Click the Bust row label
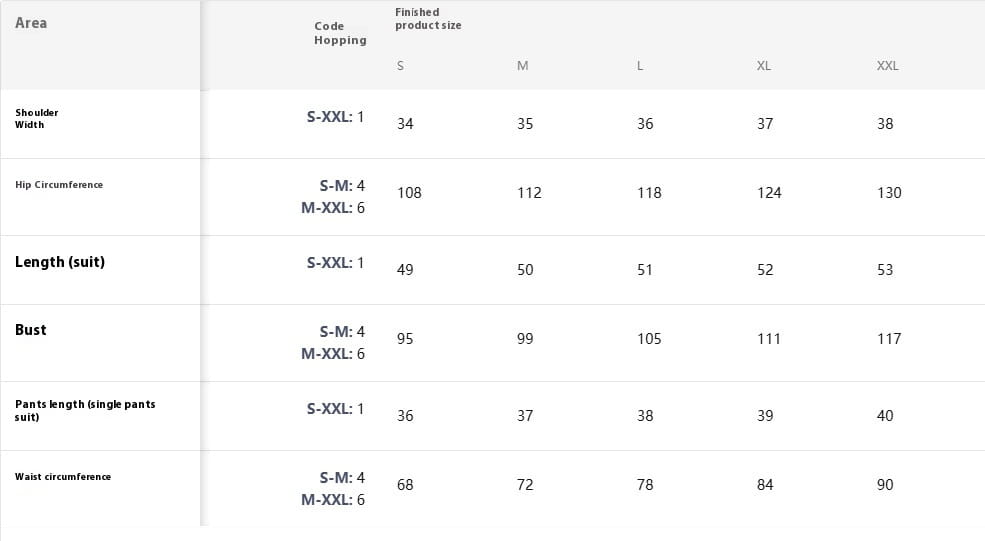The width and height of the screenshot is (985, 541). point(31,330)
